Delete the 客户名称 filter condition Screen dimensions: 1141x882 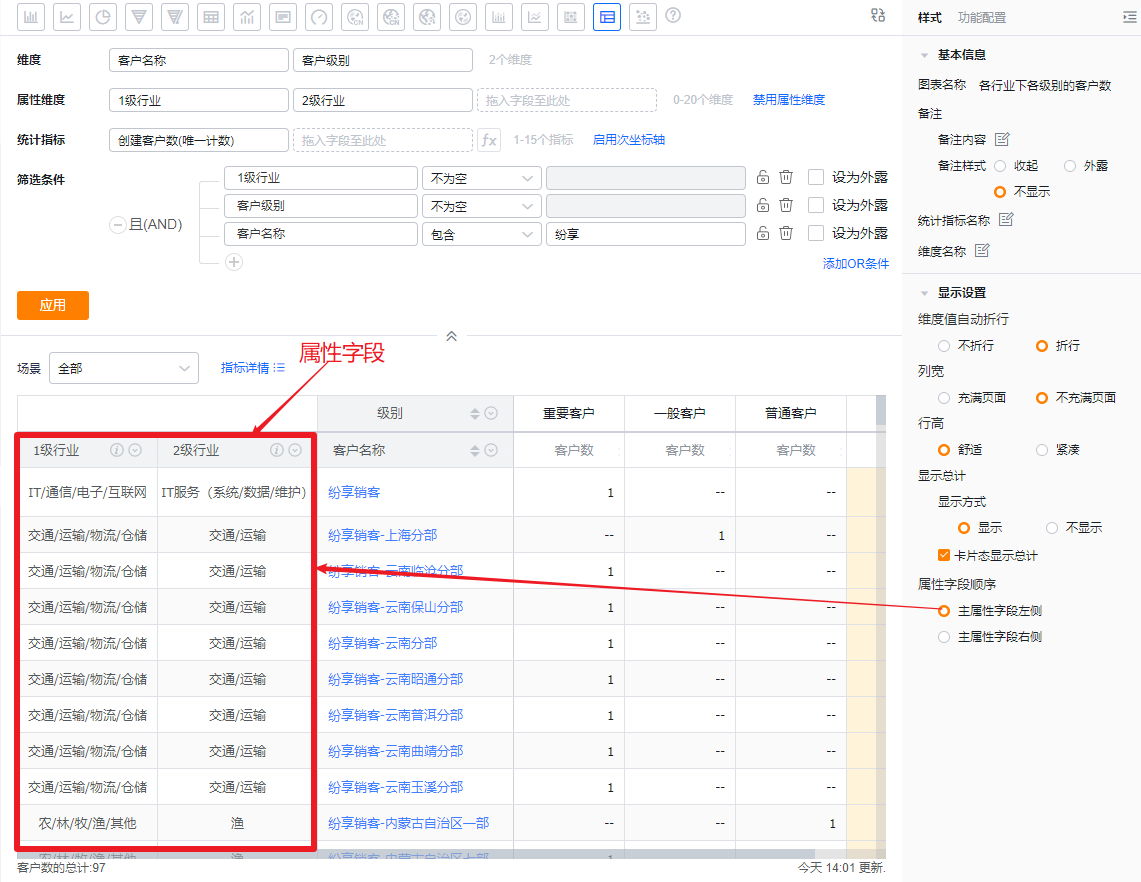click(786, 233)
